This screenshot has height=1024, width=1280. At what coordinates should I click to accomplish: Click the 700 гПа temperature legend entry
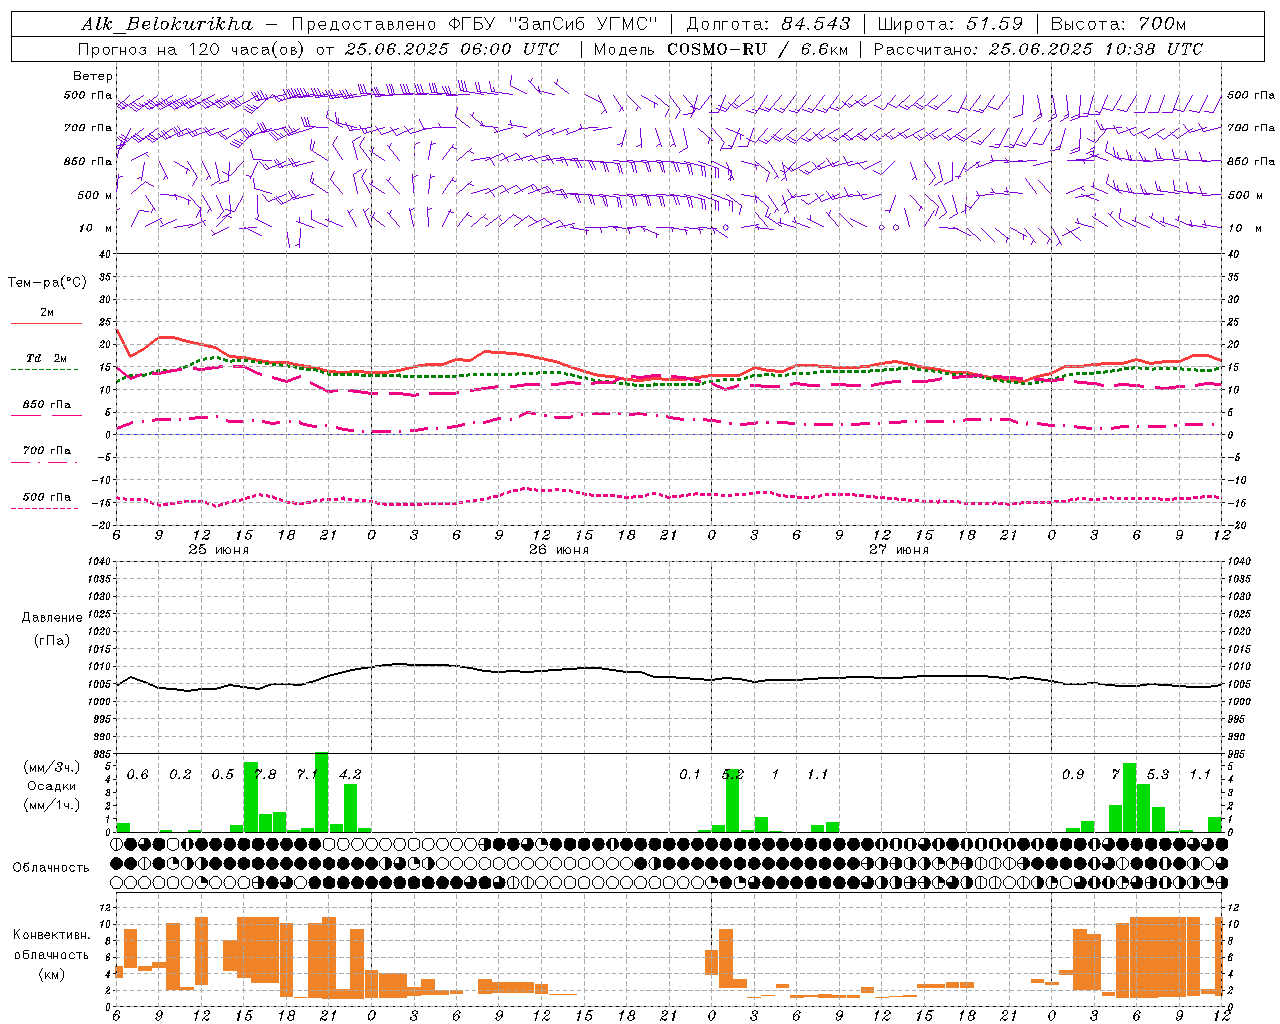pyautogui.click(x=46, y=450)
